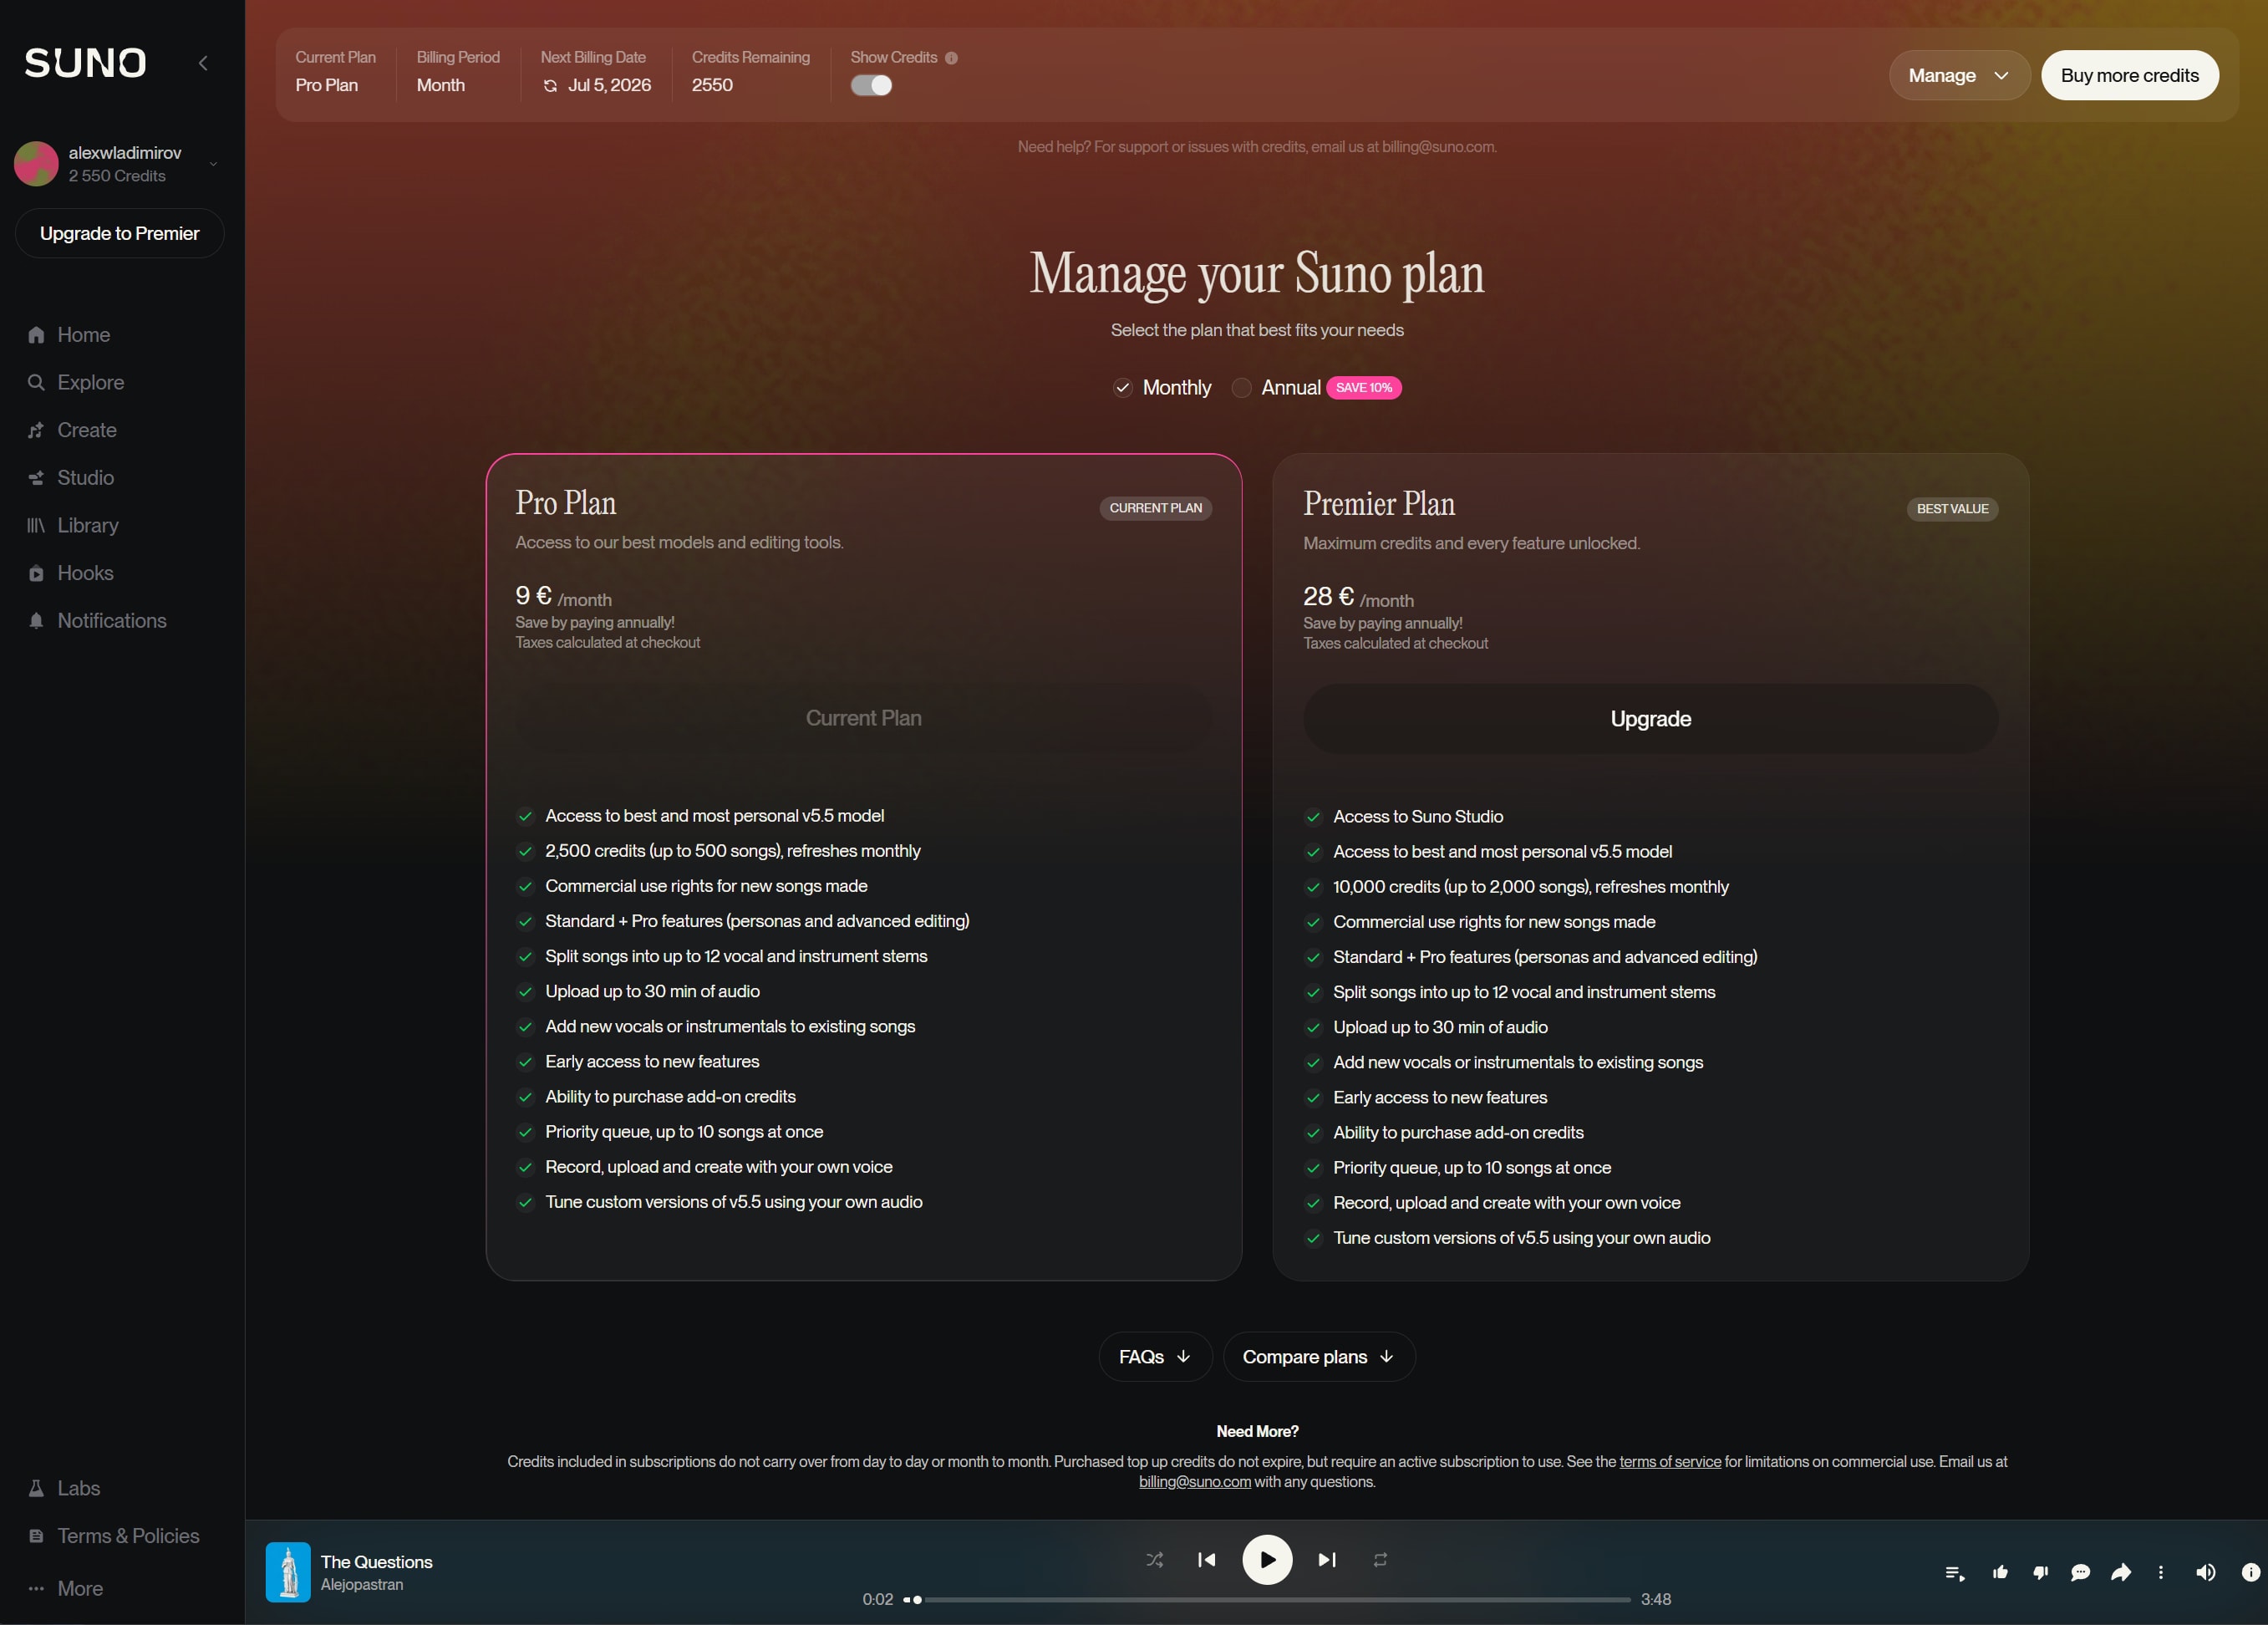2268x1625 pixels.
Task: Open the More menu in the sidebar
Action: click(x=66, y=1588)
